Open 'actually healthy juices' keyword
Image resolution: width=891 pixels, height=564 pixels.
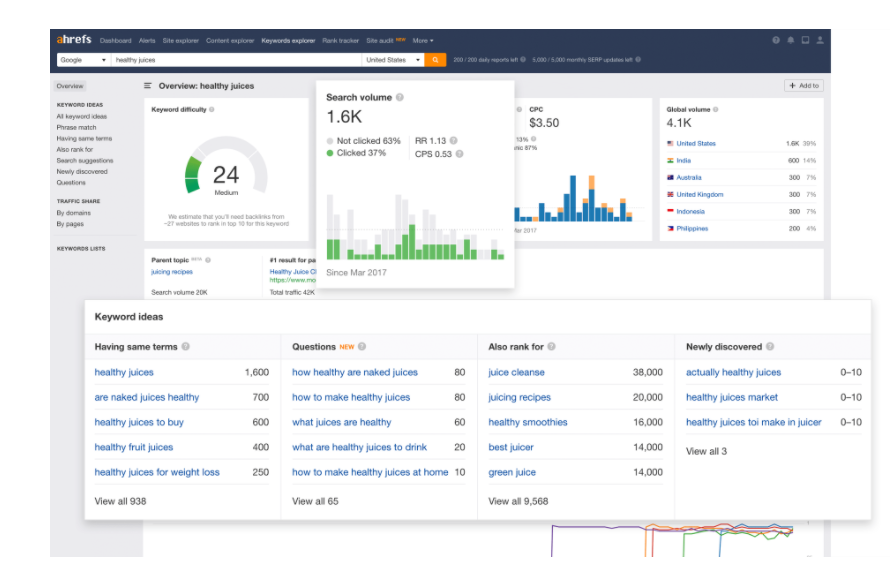tap(734, 373)
